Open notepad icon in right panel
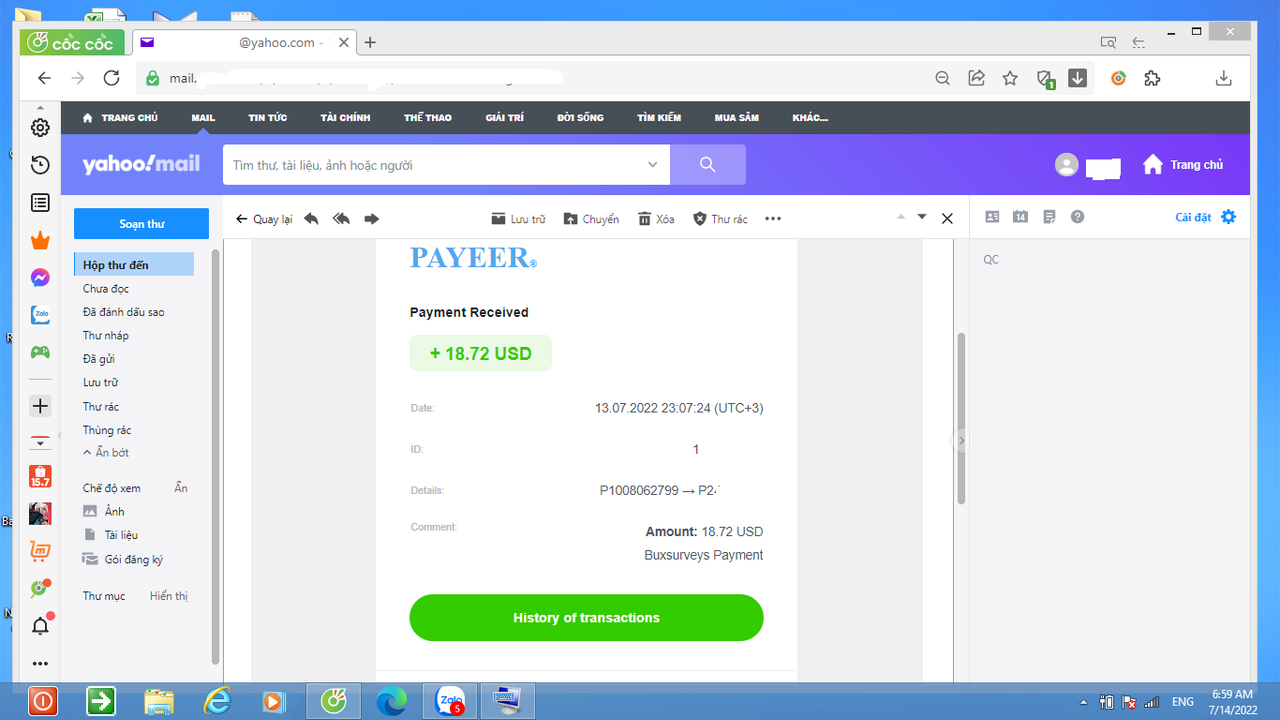Image resolution: width=1280 pixels, height=720 pixels. coord(1049,217)
